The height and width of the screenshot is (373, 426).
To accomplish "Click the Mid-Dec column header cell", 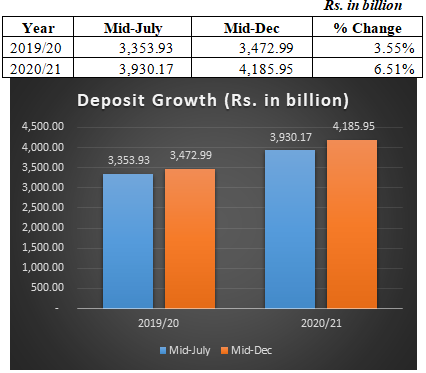I will click(x=252, y=27).
